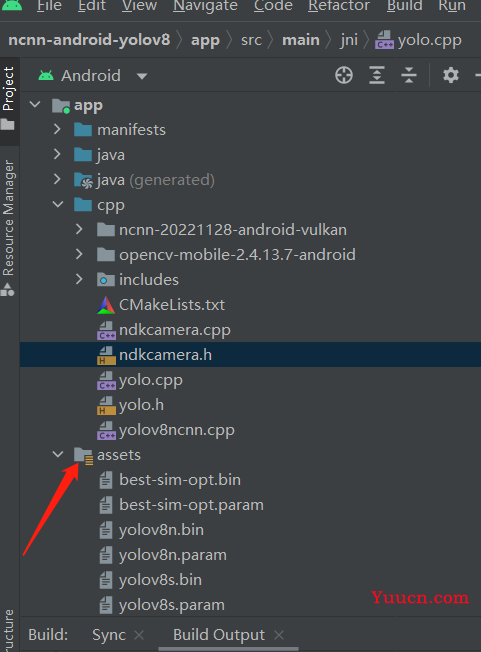Open the Refactor menu
The height and width of the screenshot is (652, 481).
pos(339,6)
